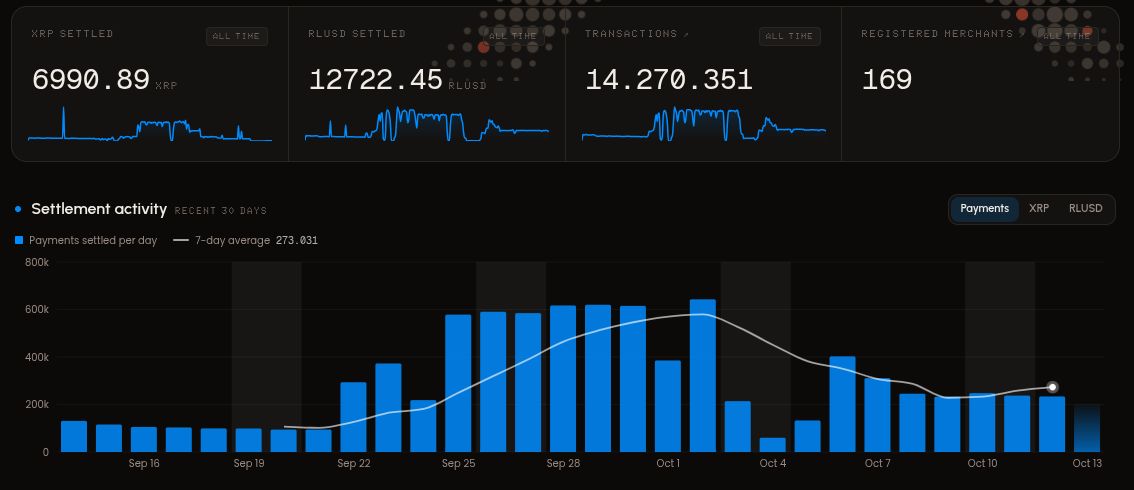Click the white endpoint marker on average line
Screen dimensions: 1134x490
1052,387
